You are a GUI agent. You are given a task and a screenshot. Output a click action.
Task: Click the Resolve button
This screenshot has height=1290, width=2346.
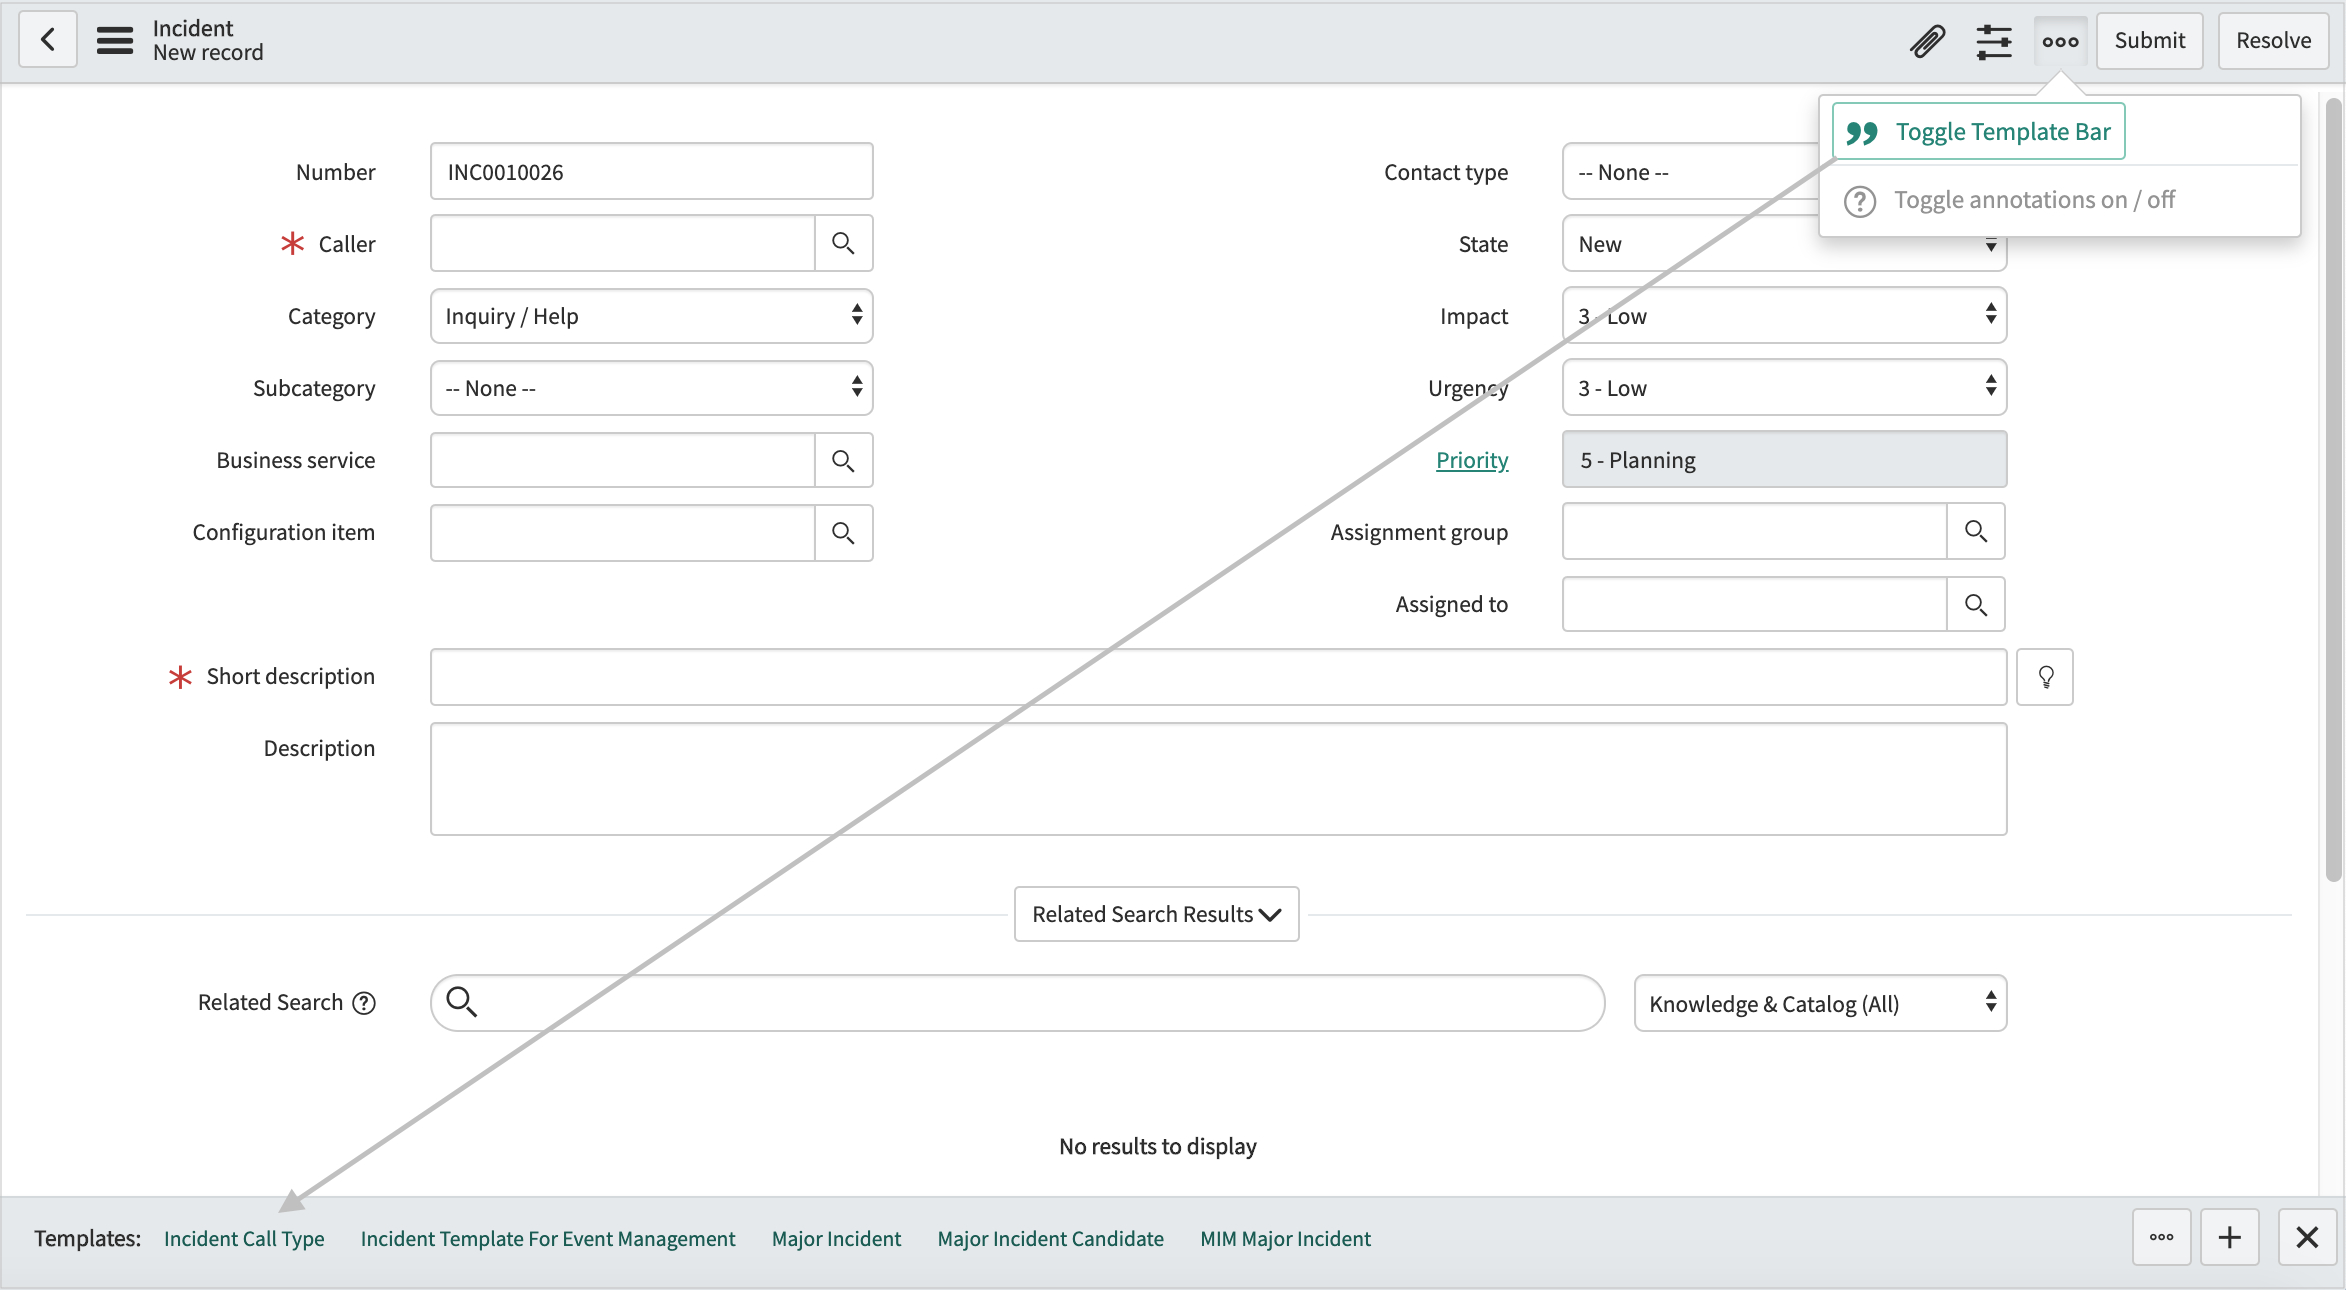[2271, 40]
